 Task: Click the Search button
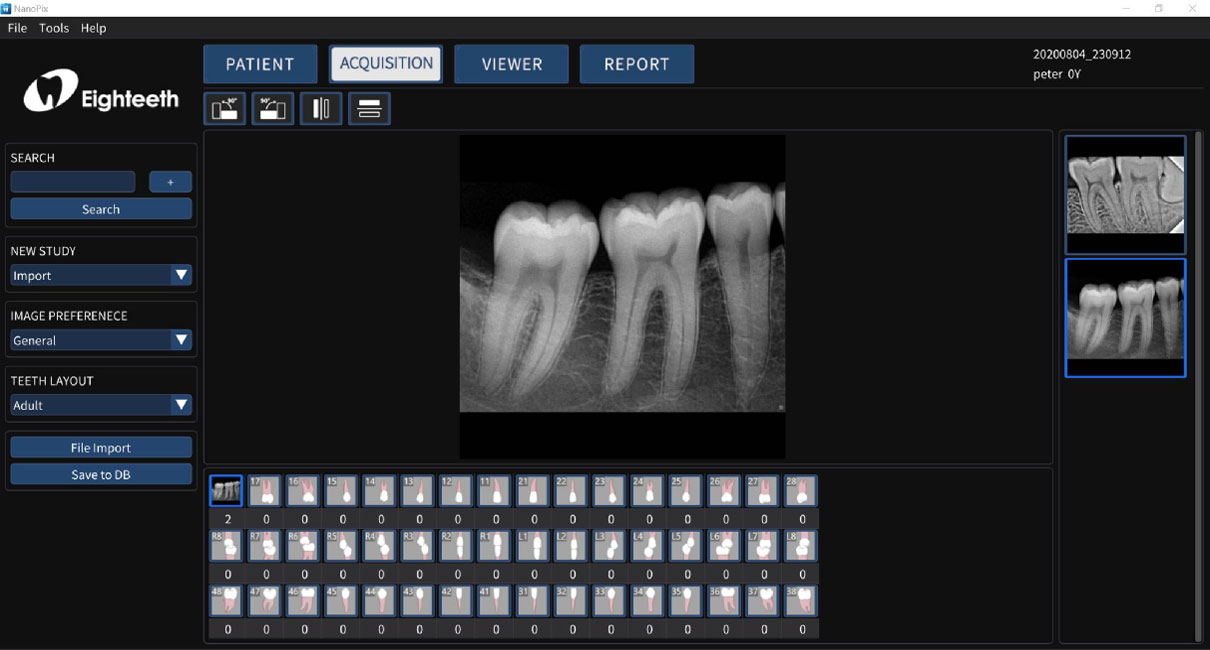(100, 208)
